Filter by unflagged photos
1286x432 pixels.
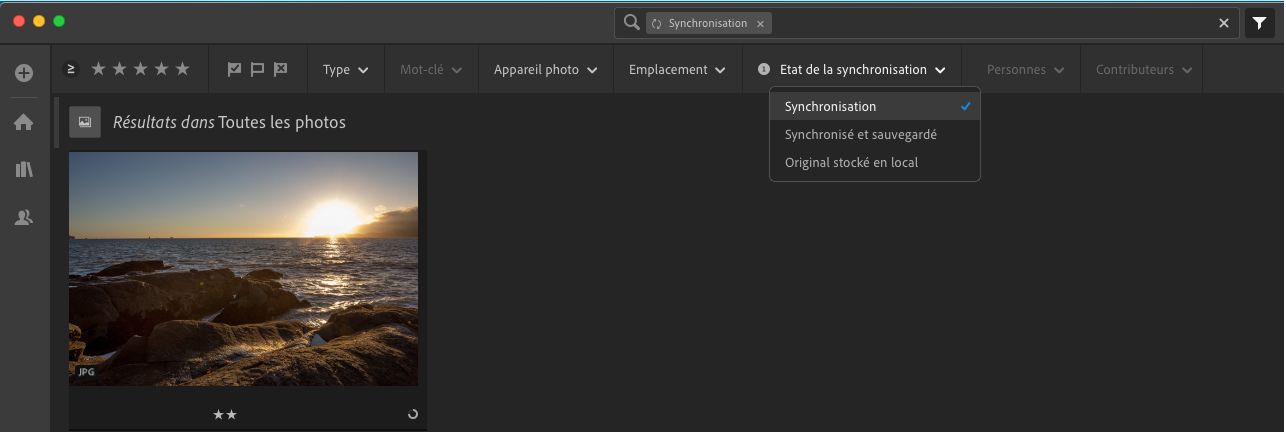[x=257, y=69]
